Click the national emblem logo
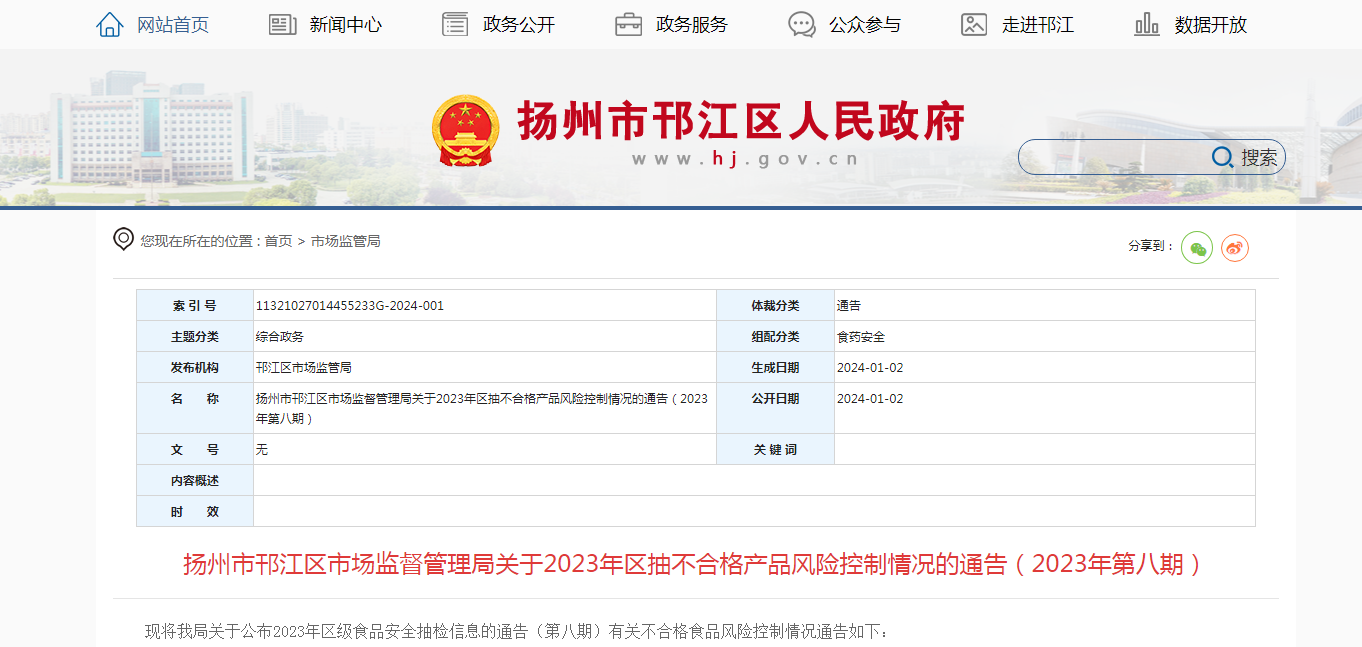 [465, 131]
